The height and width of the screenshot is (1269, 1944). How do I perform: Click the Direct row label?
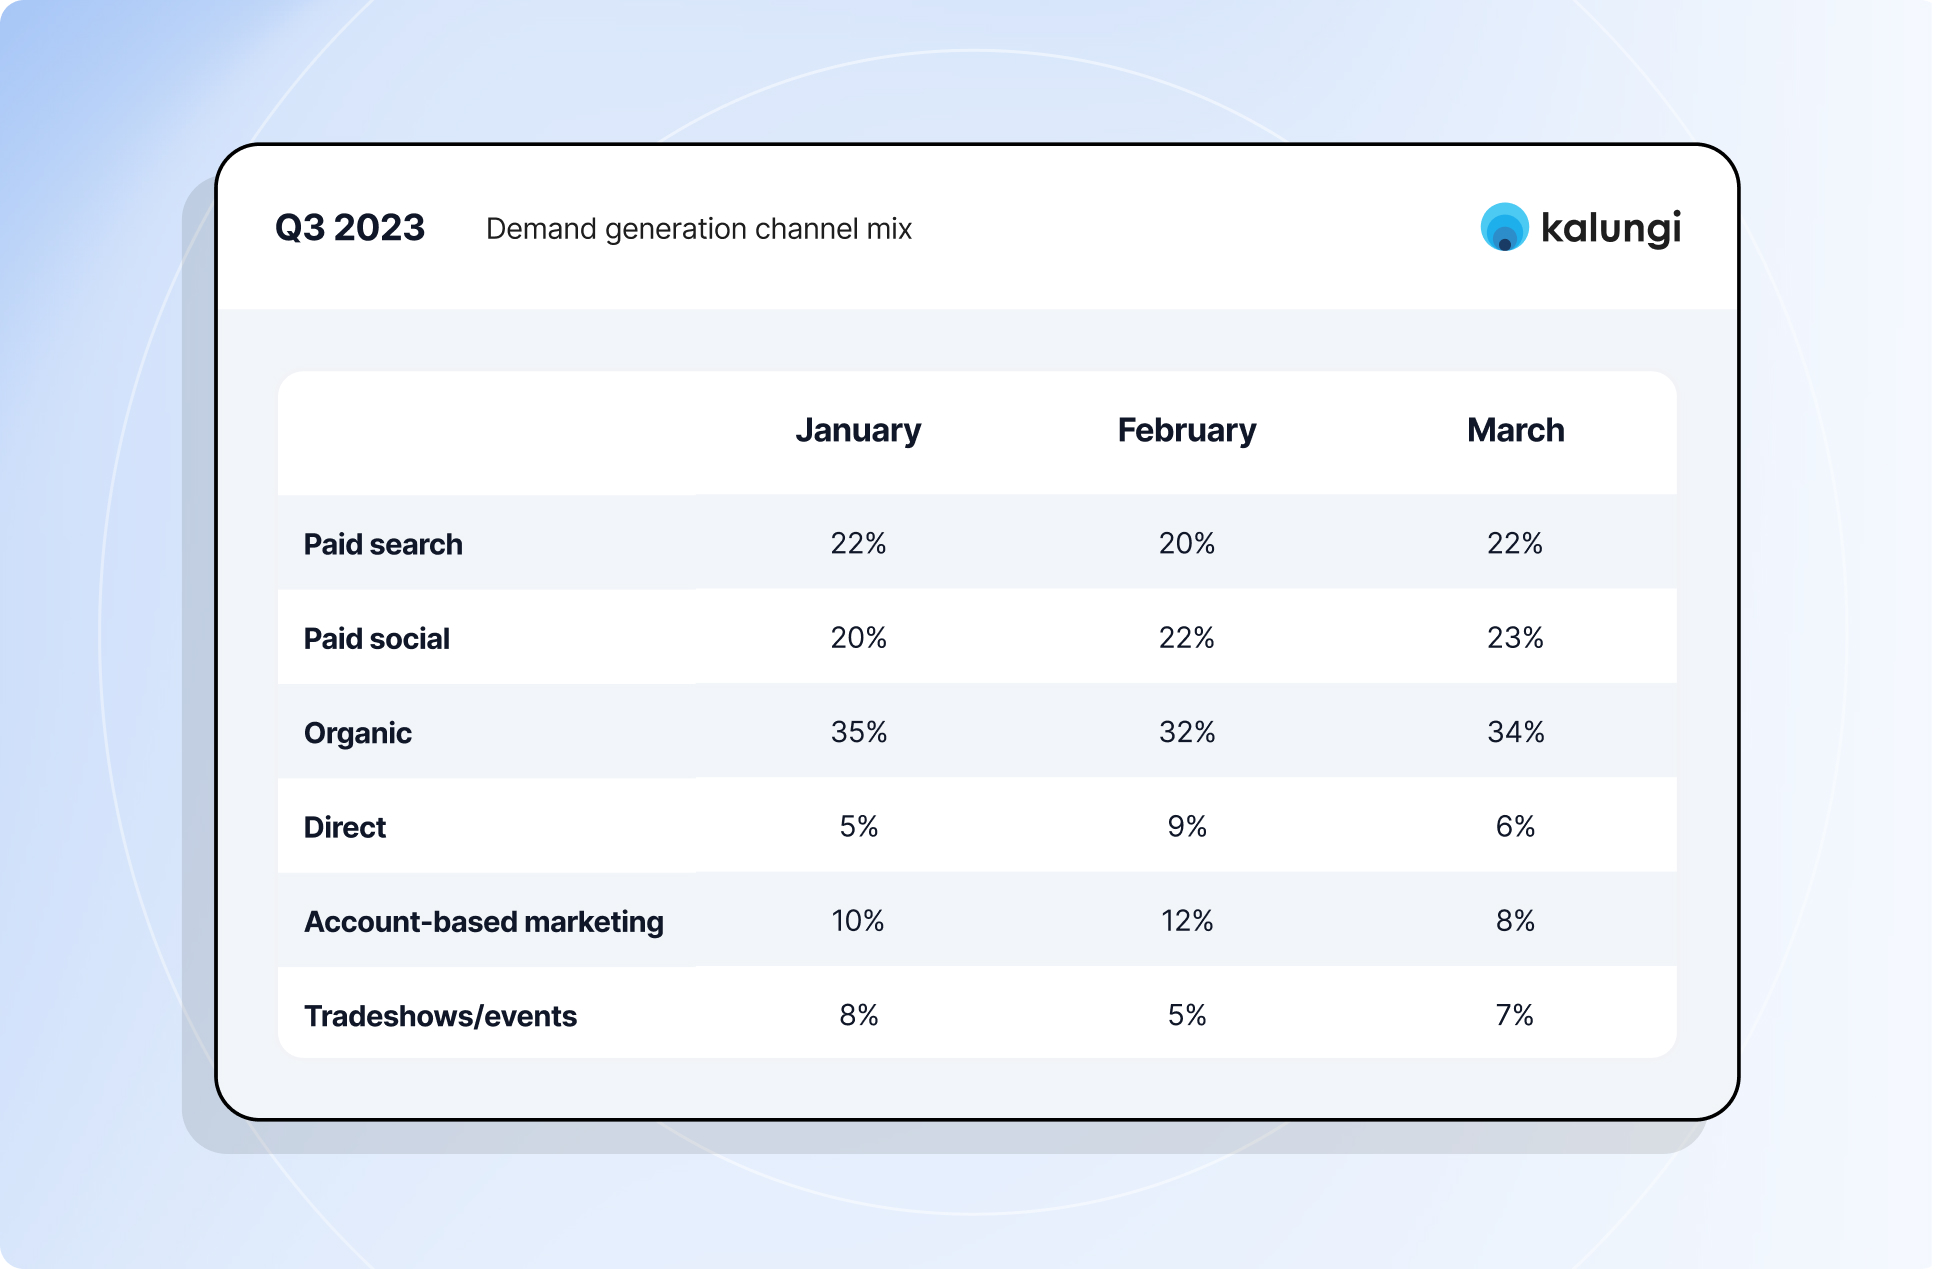[x=344, y=827]
